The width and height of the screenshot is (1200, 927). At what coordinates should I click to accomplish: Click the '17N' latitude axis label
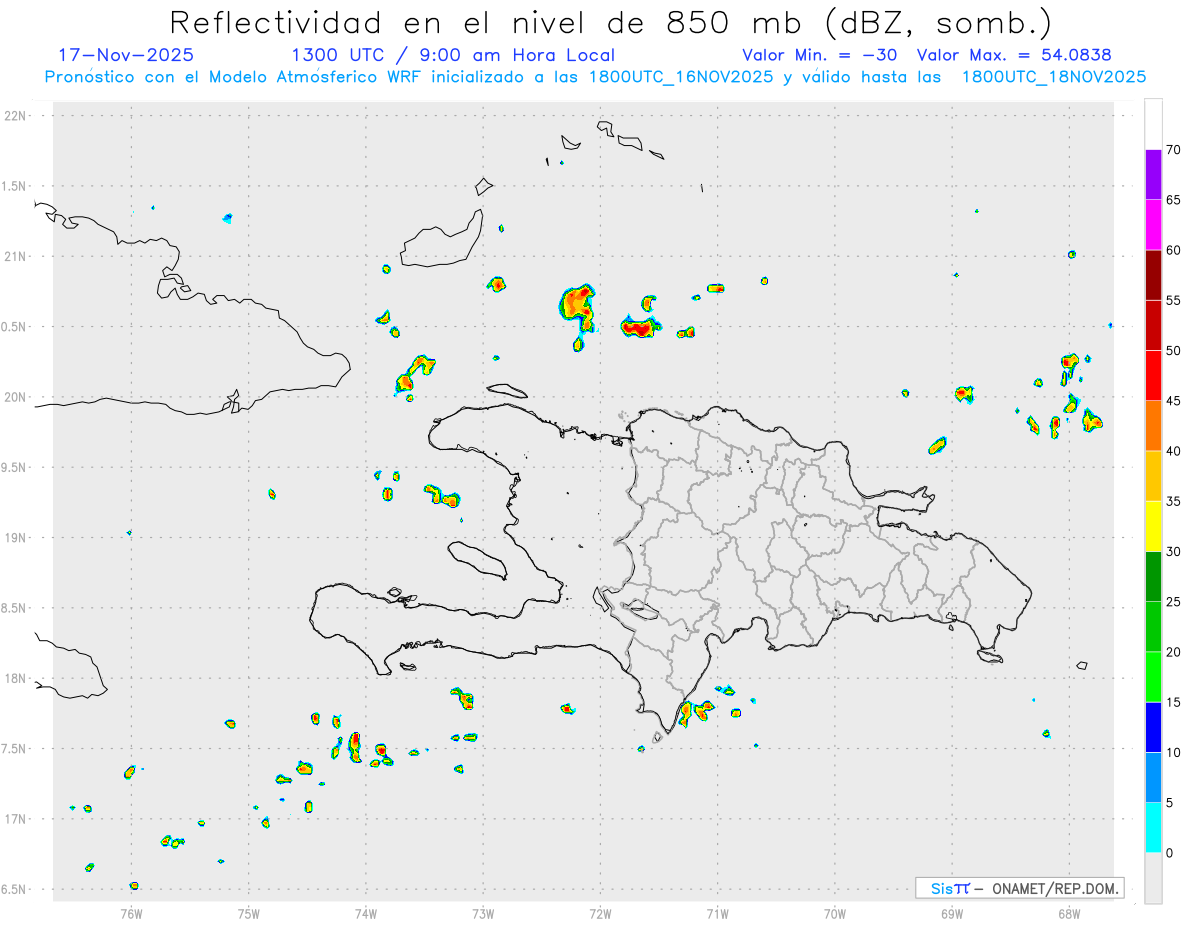(x=17, y=819)
